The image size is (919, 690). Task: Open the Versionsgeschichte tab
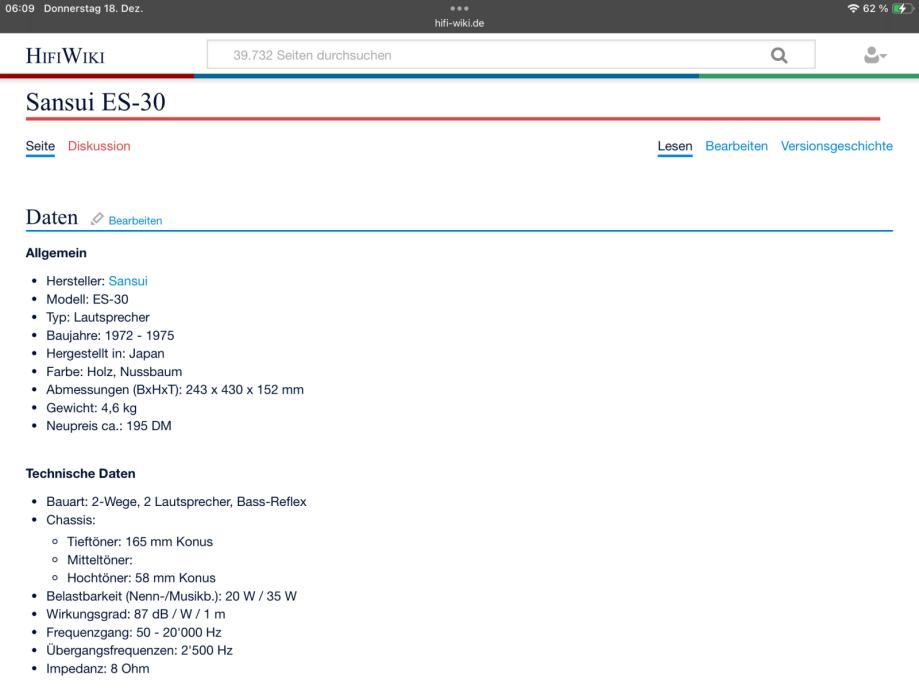tap(836, 146)
